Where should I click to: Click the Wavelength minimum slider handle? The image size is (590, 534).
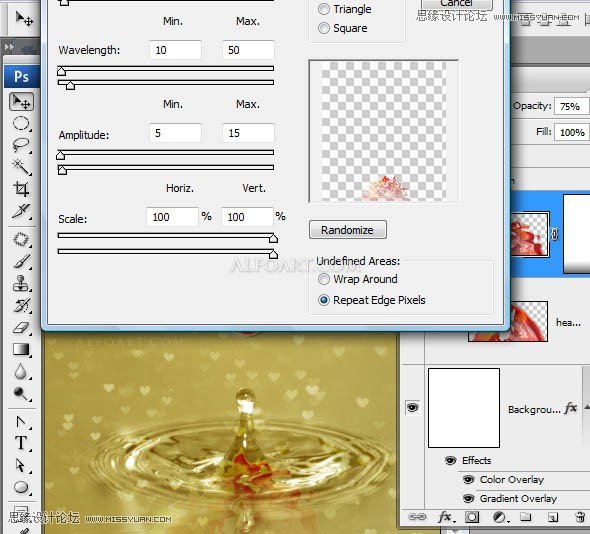click(61, 71)
